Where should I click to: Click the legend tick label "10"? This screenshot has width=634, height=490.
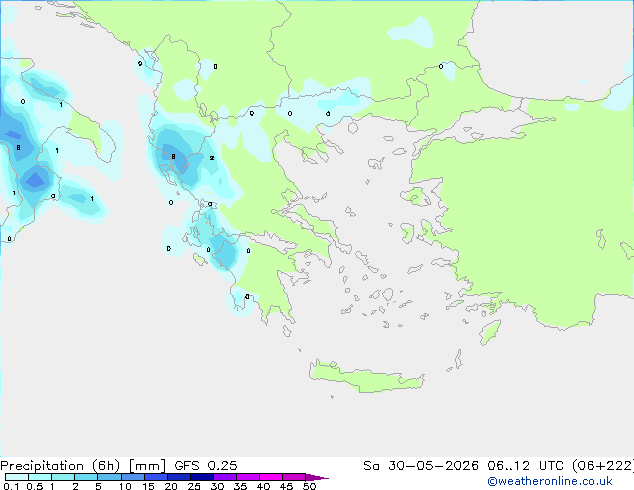tap(125, 486)
